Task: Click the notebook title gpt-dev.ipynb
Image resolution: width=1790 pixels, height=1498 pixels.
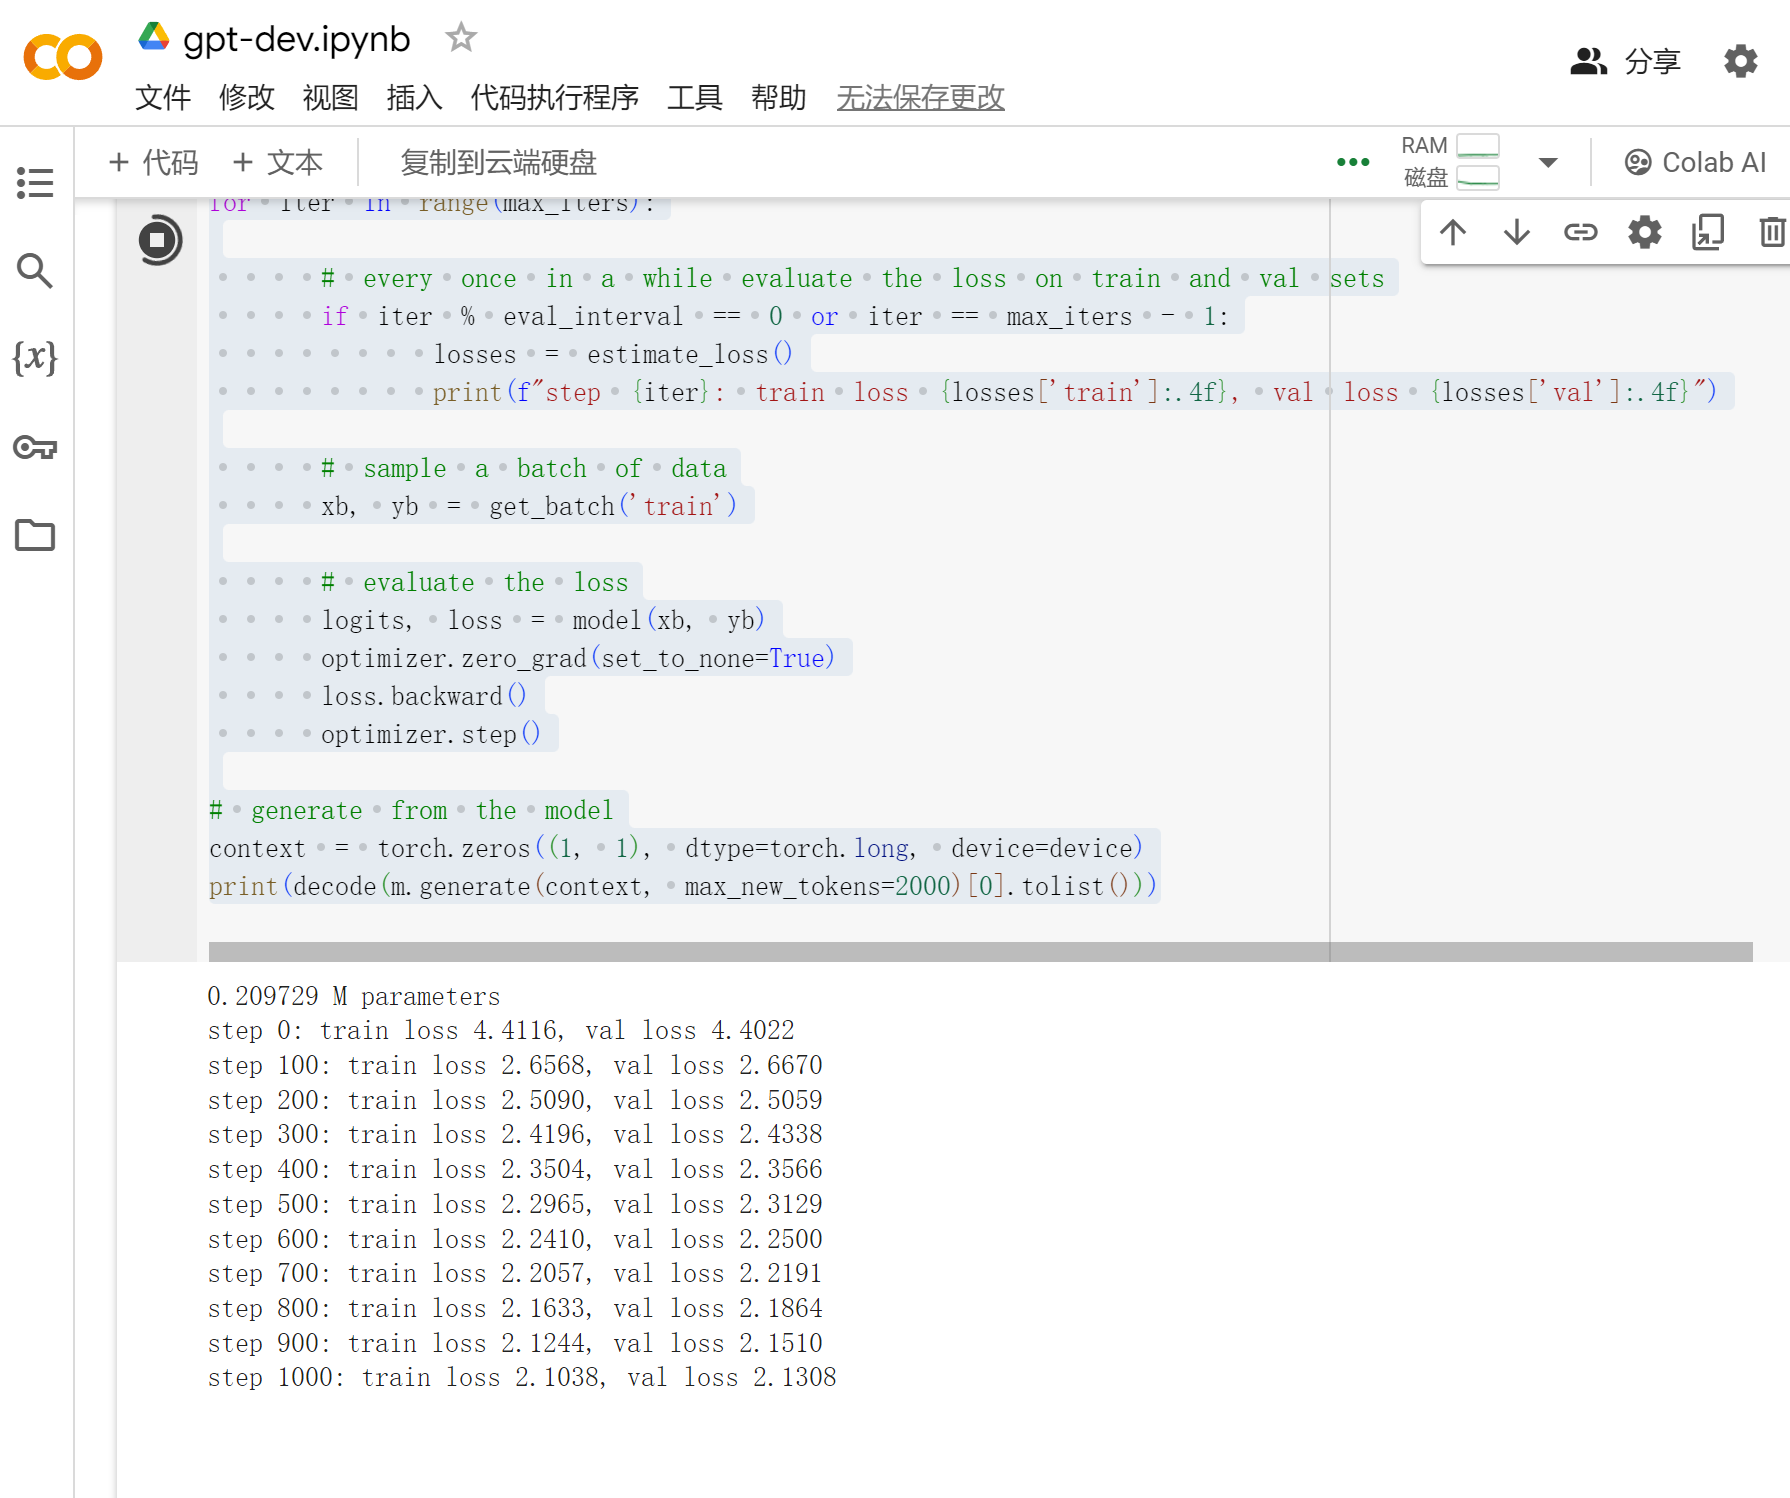Action: (297, 38)
